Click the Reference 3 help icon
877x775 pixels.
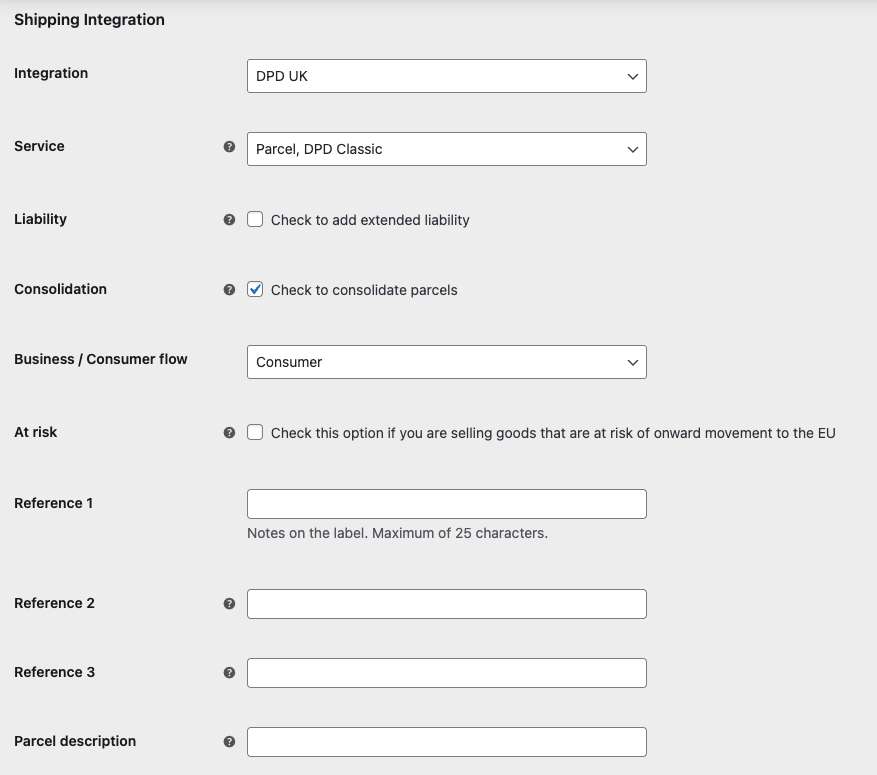[x=229, y=672]
